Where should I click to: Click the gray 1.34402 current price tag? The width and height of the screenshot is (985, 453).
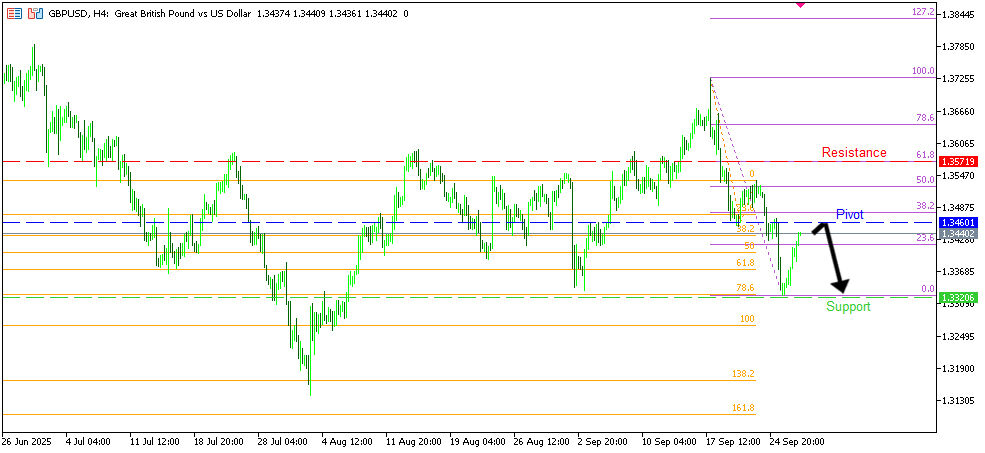[959, 233]
